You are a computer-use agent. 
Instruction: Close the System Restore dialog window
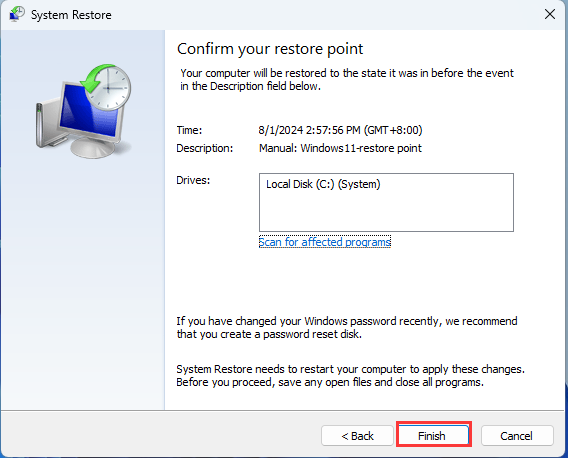click(550, 14)
